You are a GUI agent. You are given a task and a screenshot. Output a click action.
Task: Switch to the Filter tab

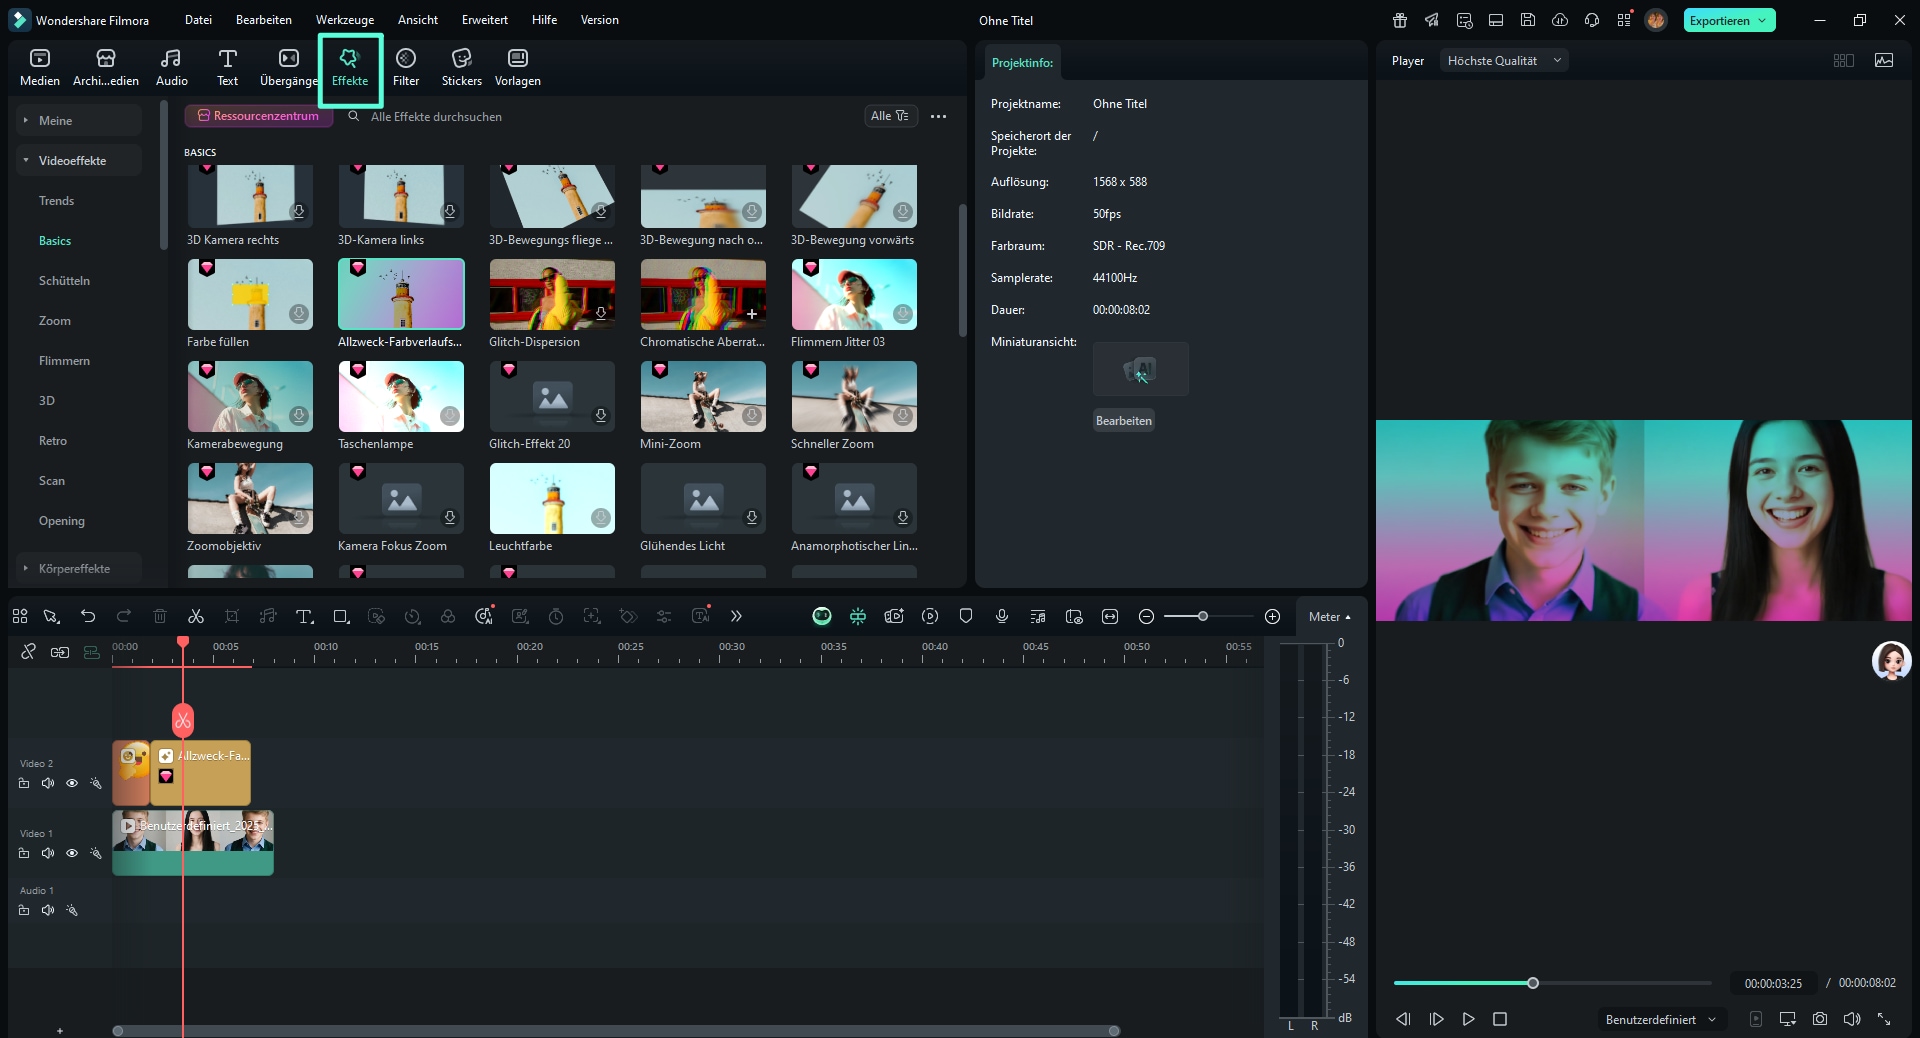(406, 67)
